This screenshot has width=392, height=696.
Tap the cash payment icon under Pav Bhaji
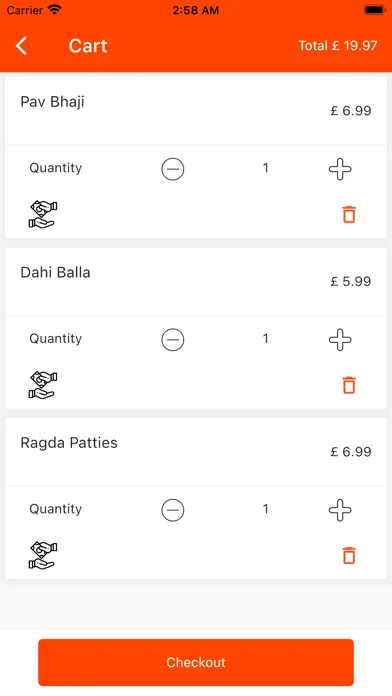[43, 215]
